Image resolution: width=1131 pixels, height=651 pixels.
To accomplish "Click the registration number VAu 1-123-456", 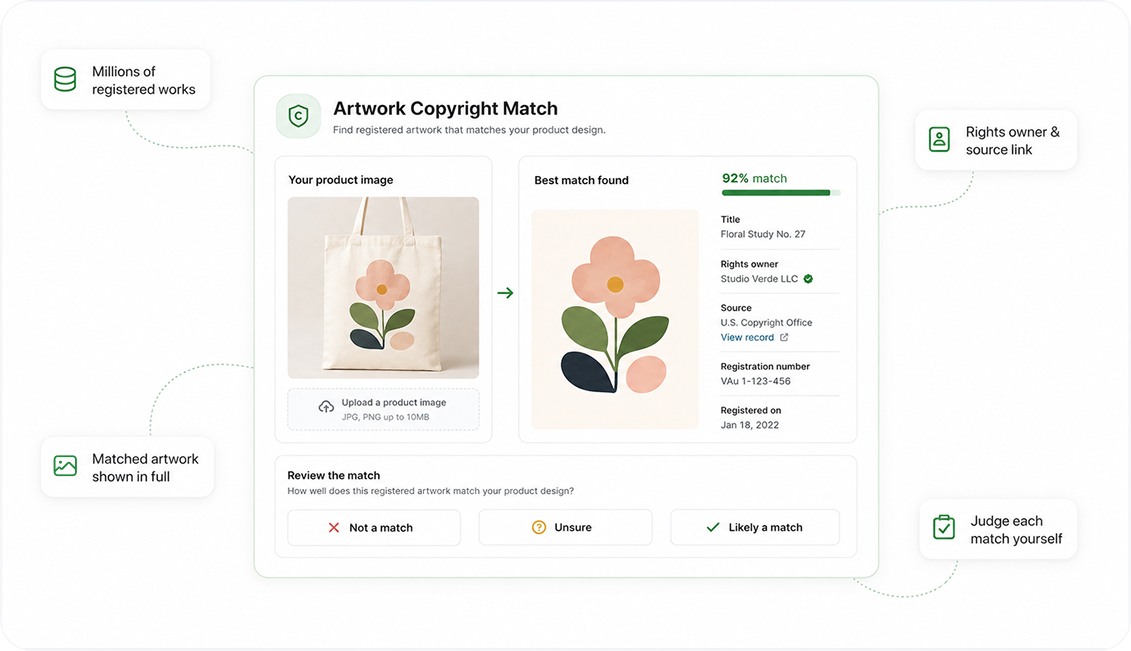I will coord(755,381).
